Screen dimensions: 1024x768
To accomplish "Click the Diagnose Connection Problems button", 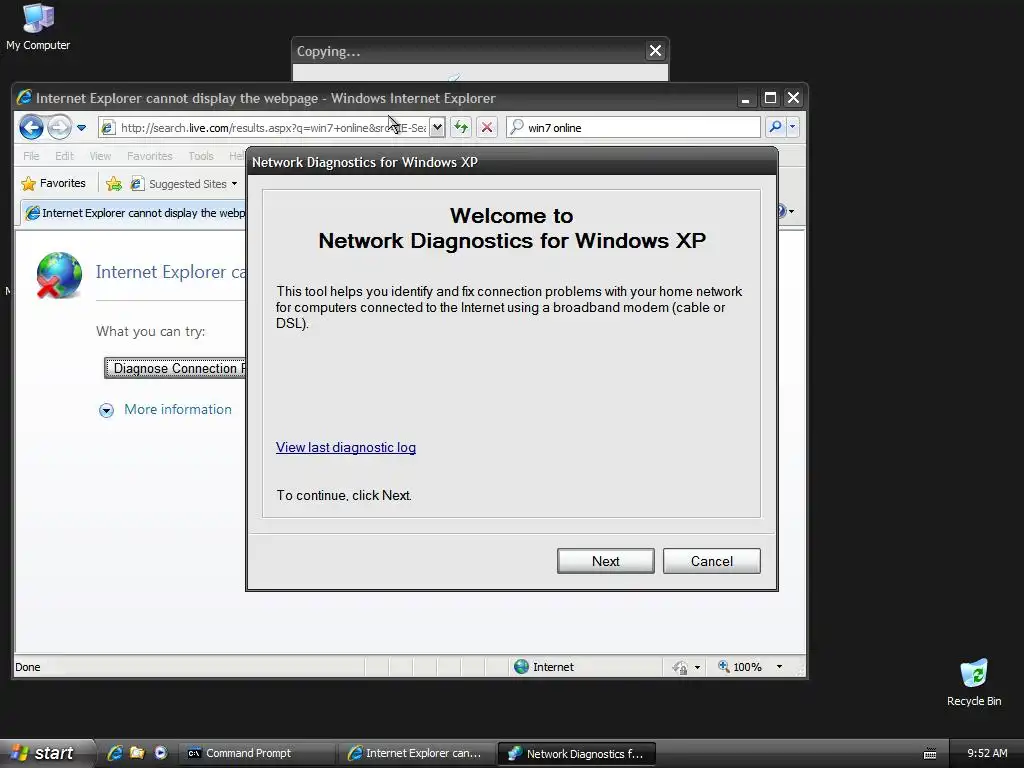I will [175, 368].
